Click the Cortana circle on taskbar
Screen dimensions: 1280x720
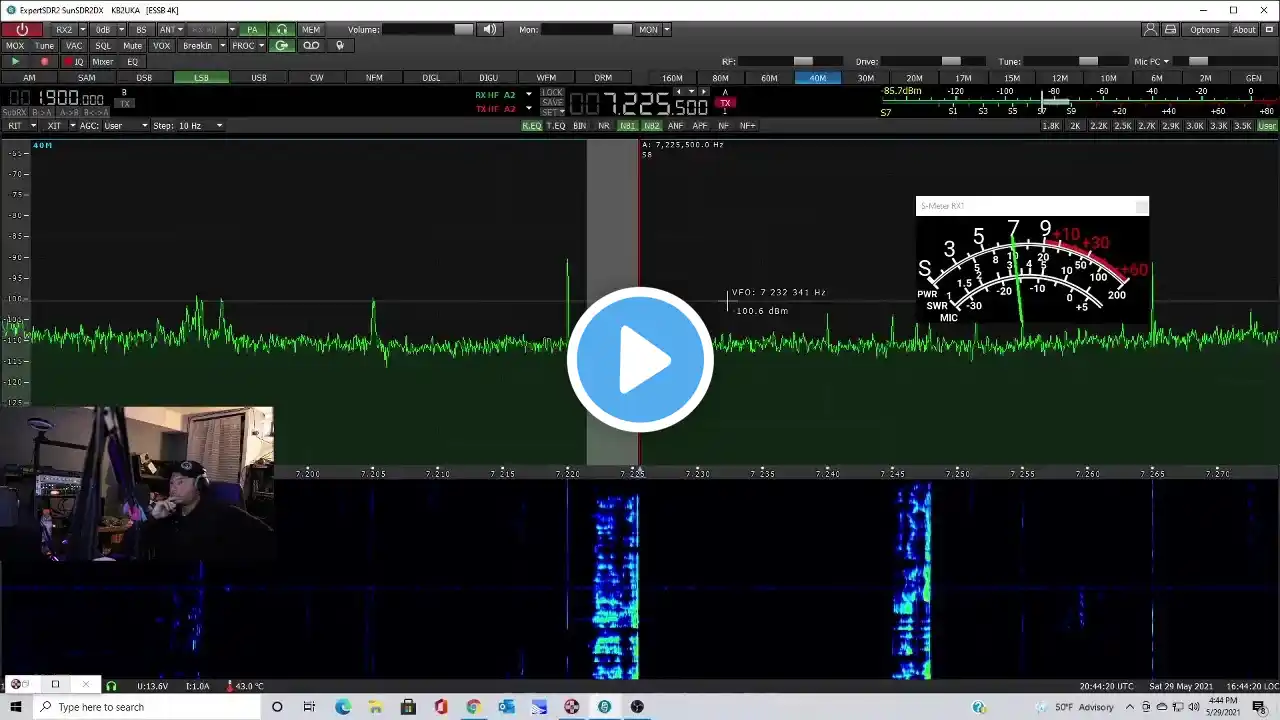click(277, 707)
